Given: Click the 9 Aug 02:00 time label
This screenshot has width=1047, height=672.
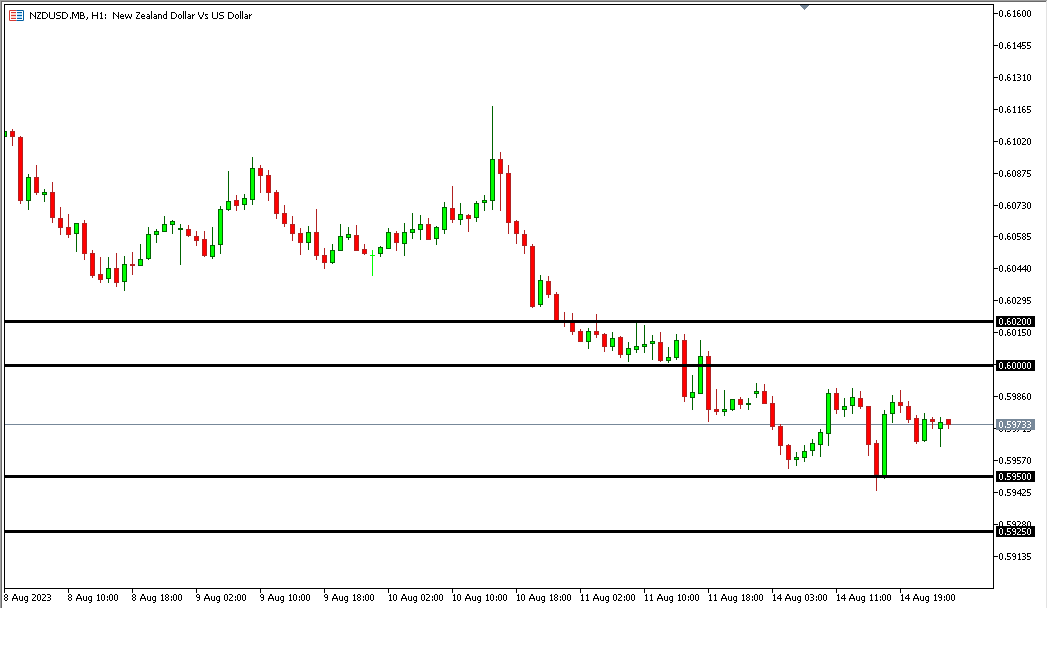Looking at the screenshot, I should (223, 598).
